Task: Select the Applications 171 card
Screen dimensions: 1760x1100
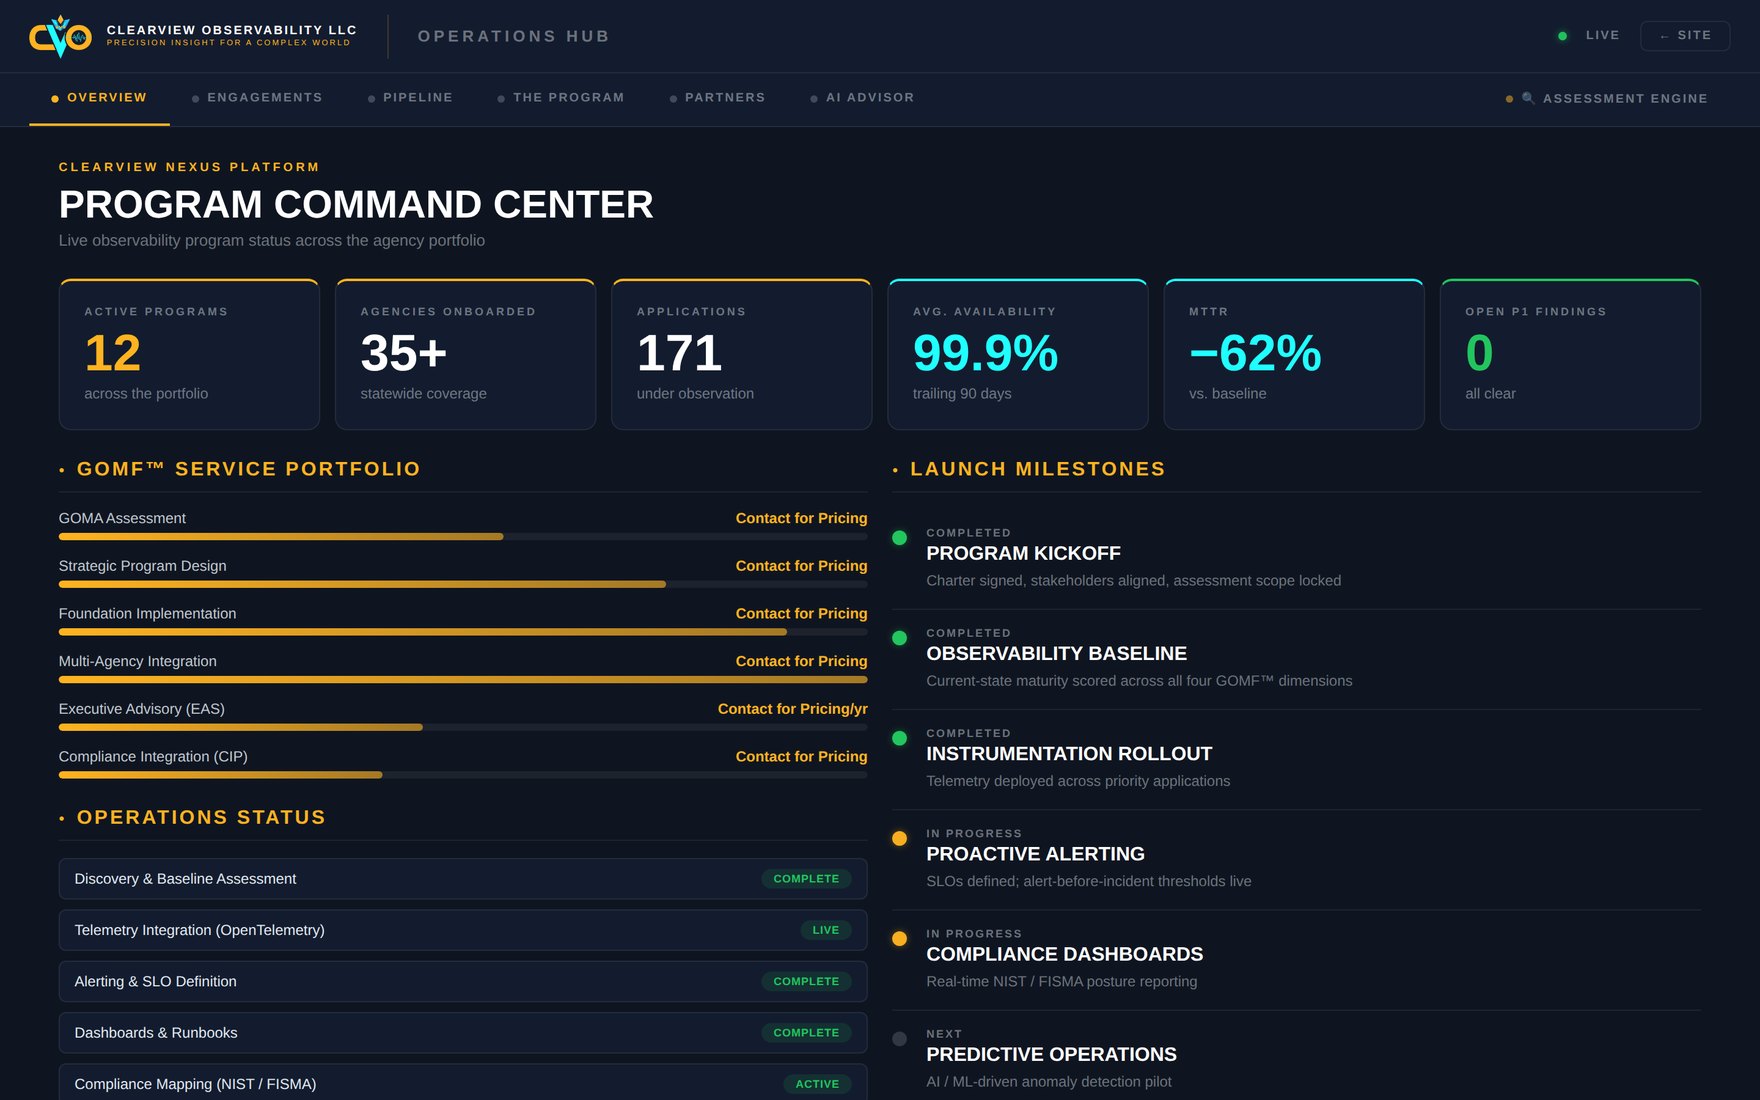Action: click(x=741, y=354)
